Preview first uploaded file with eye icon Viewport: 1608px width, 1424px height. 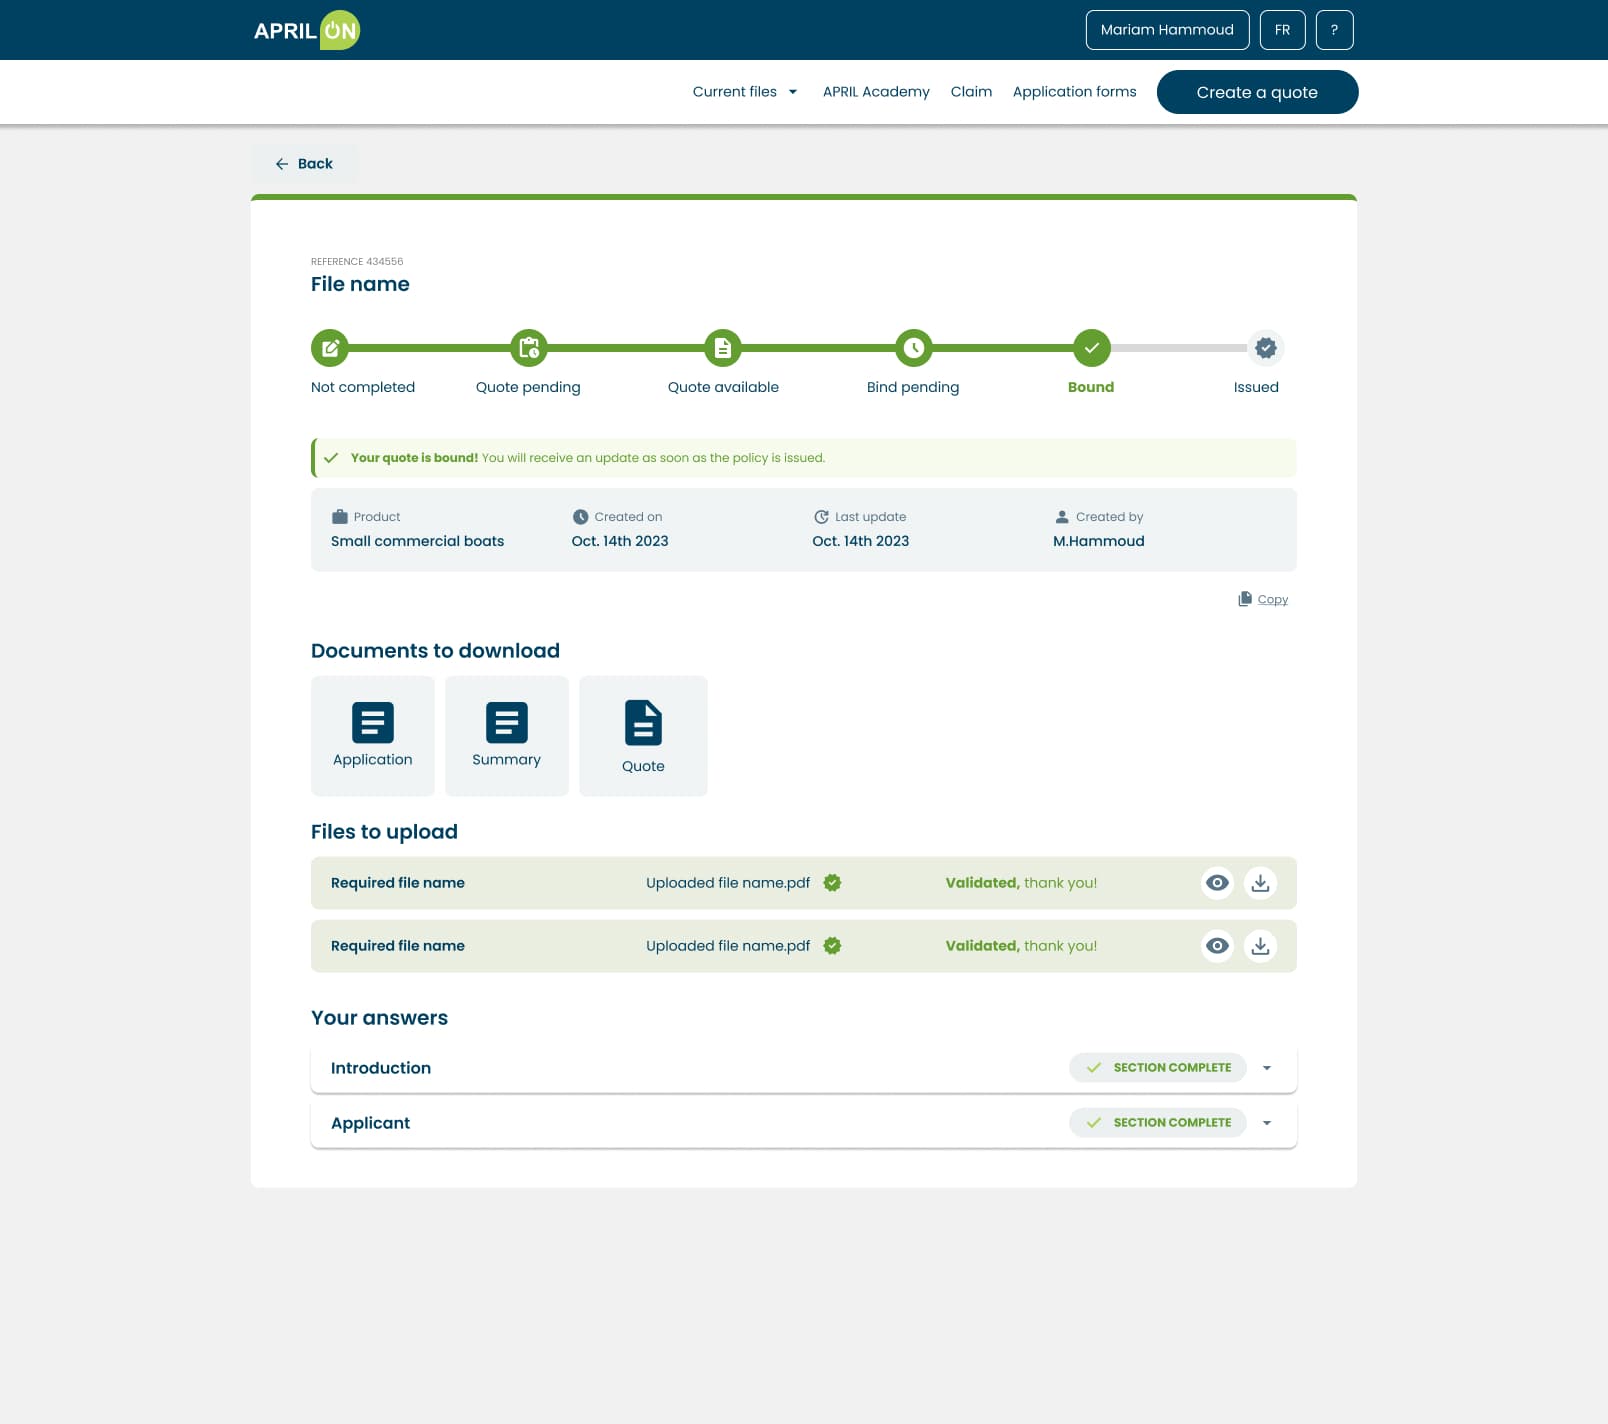pyautogui.click(x=1217, y=883)
